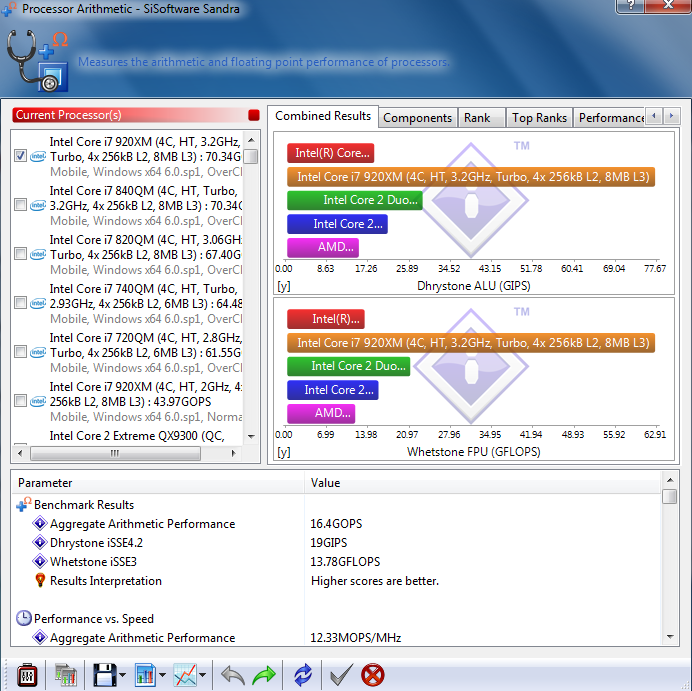Click processor list vertical scrollbar thumb
The height and width of the screenshot is (691, 692).
(251, 157)
